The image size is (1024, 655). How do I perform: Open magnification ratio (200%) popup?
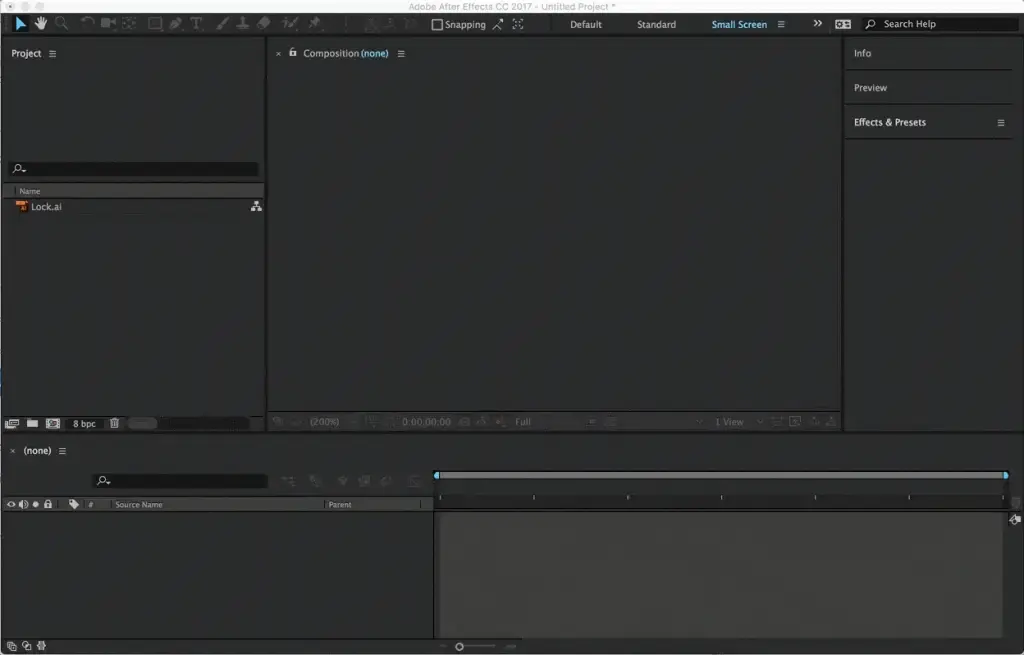pyautogui.click(x=325, y=422)
